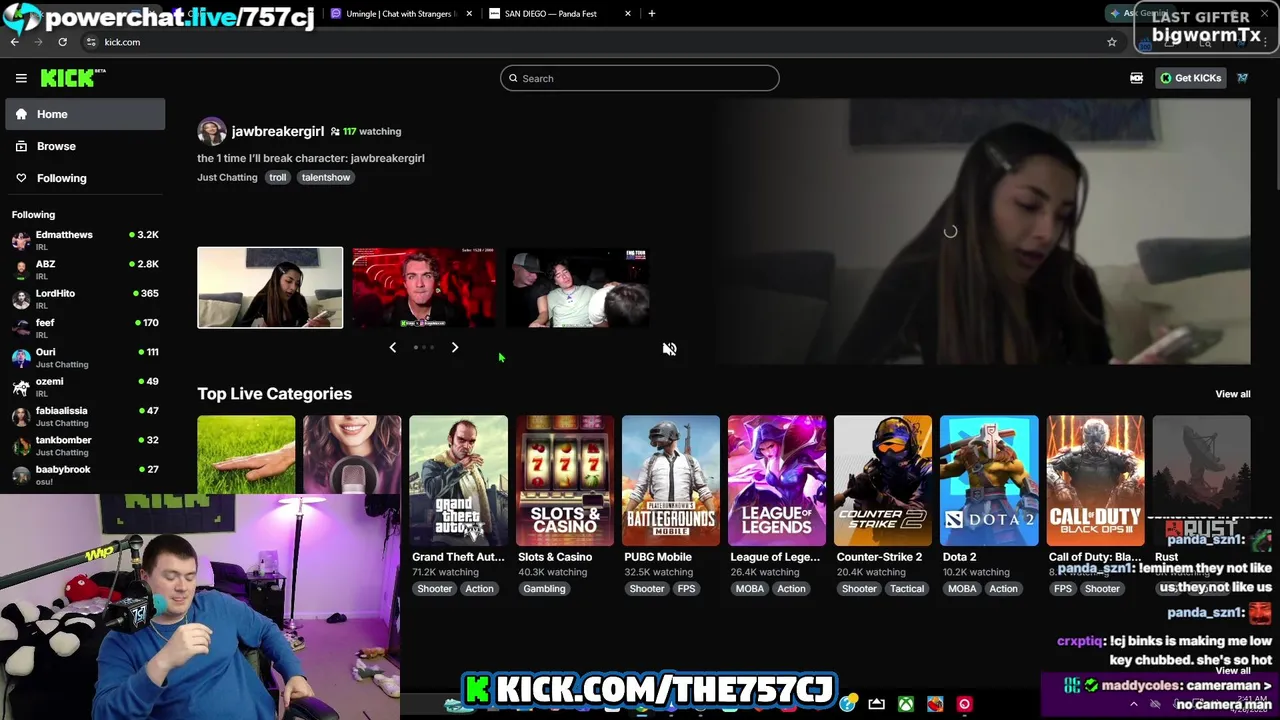Screen dimensions: 1280x720
Task: Open fabiaalissia in Following list
Action: click(85, 416)
